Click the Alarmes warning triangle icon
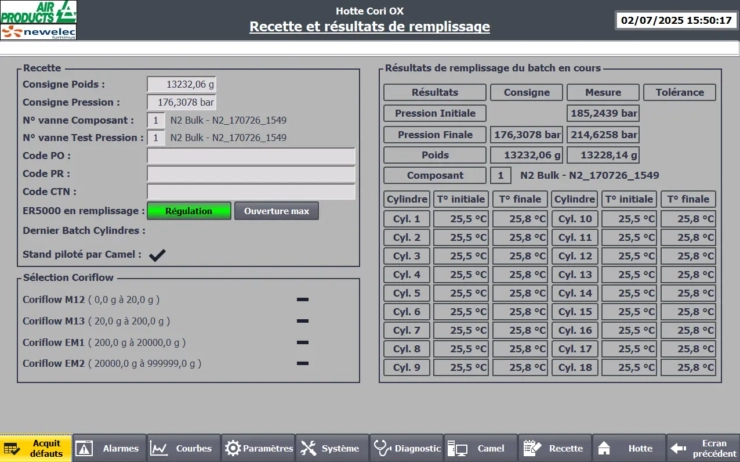This screenshot has height=462, width=740. [84, 448]
